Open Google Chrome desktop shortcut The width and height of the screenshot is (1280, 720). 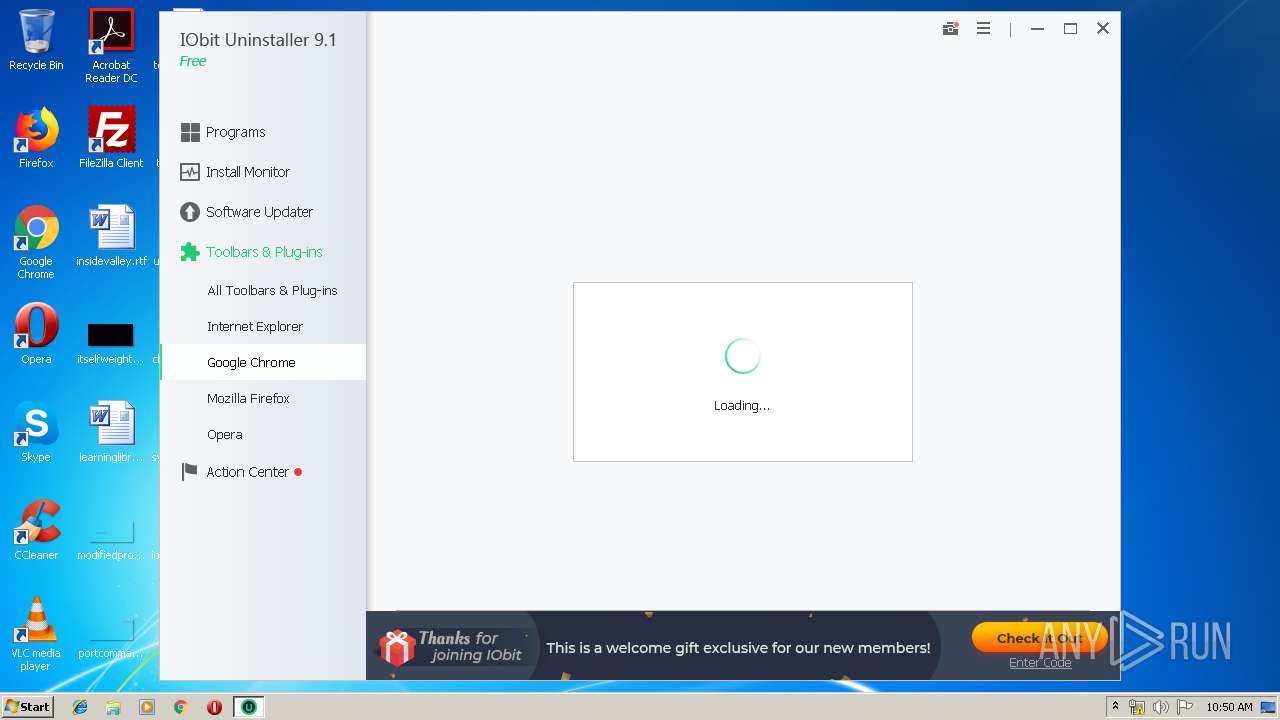coord(36,242)
